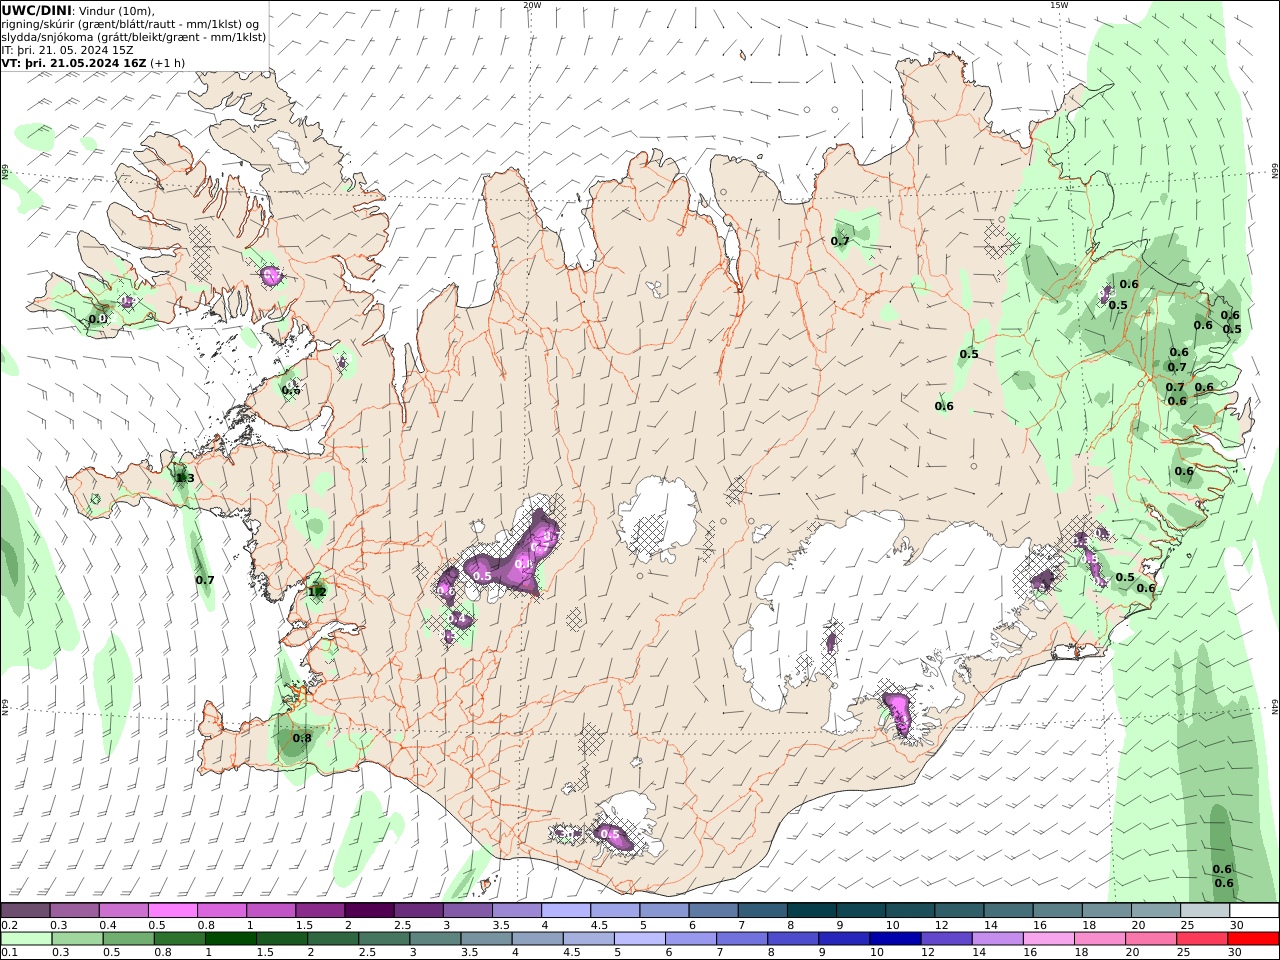Click the '0.1' label under the rain legend
This screenshot has width=1280, height=960.
click(x=9, y=953)
